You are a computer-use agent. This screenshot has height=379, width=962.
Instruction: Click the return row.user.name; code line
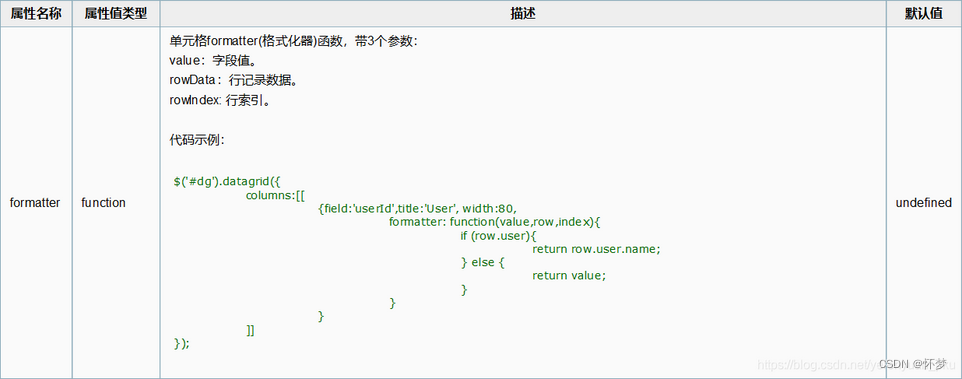click(596, 249)
